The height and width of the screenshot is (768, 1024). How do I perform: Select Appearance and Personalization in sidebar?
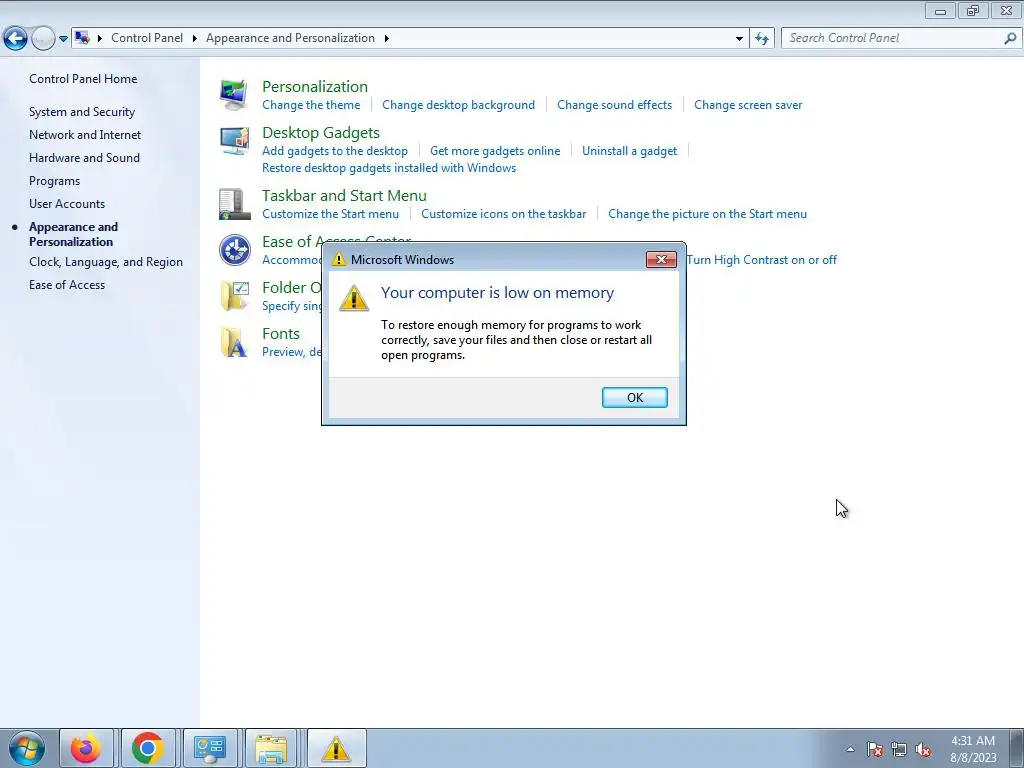(x=73, y=234)
